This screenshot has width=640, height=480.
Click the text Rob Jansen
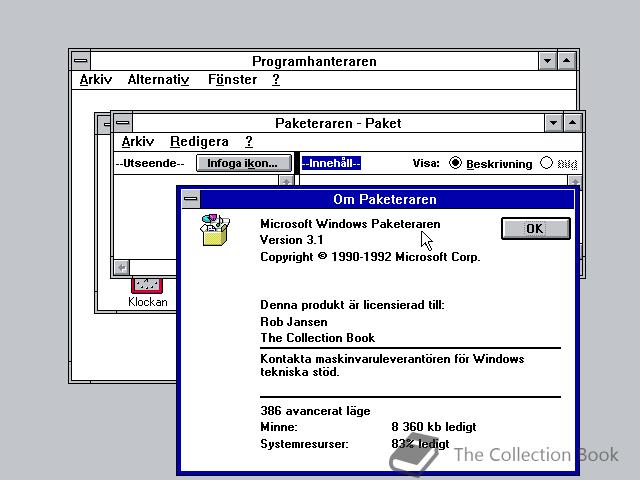coord(294,322)
